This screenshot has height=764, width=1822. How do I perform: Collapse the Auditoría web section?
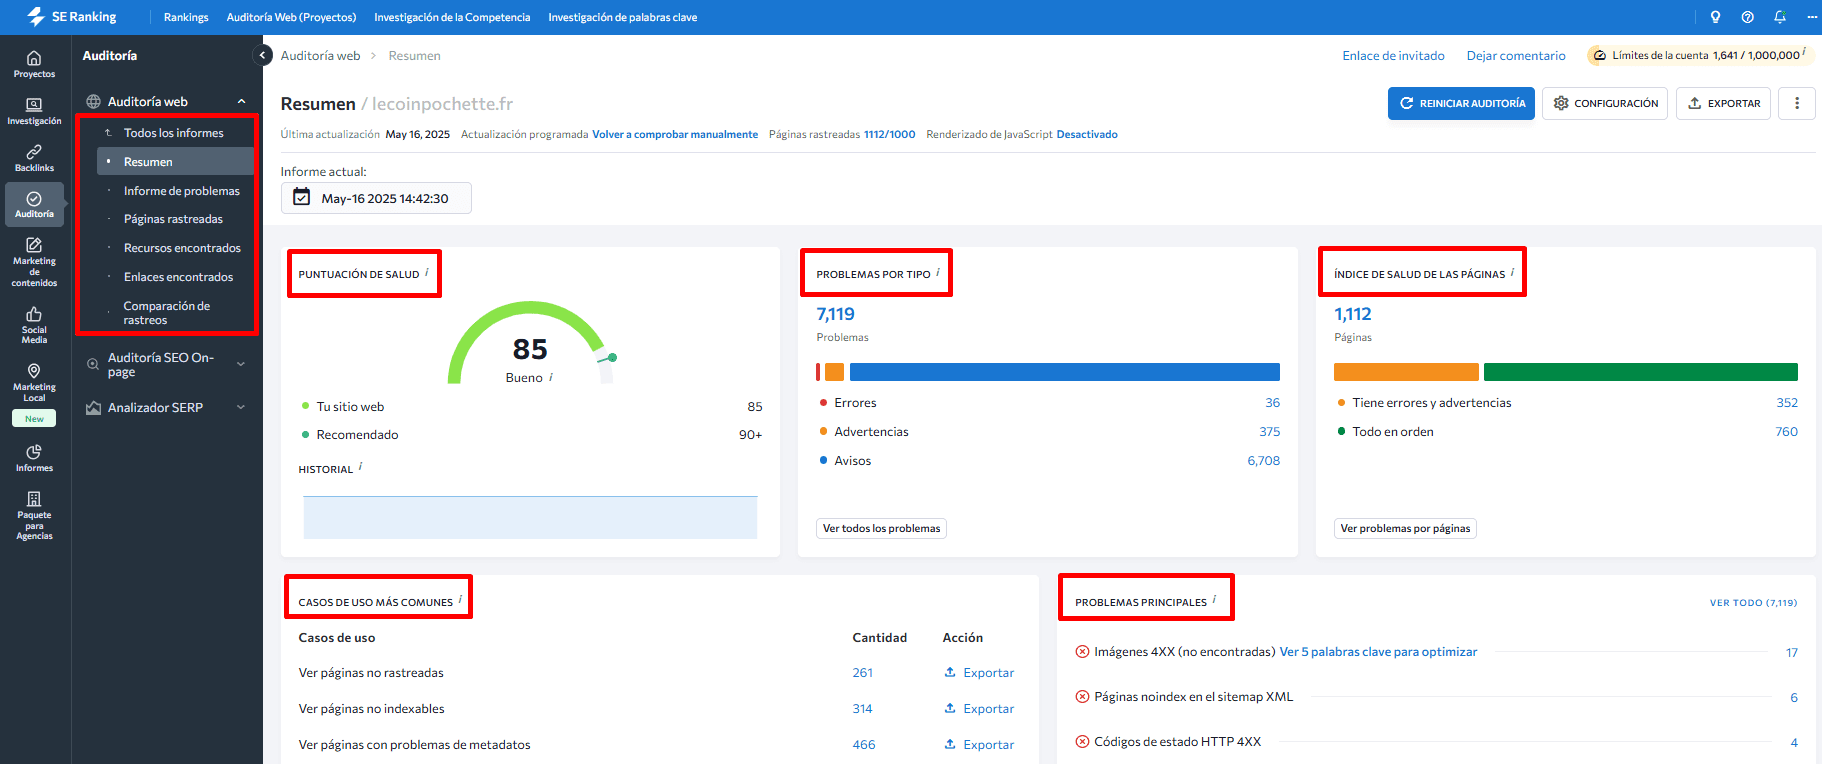[x=241, y=102]
